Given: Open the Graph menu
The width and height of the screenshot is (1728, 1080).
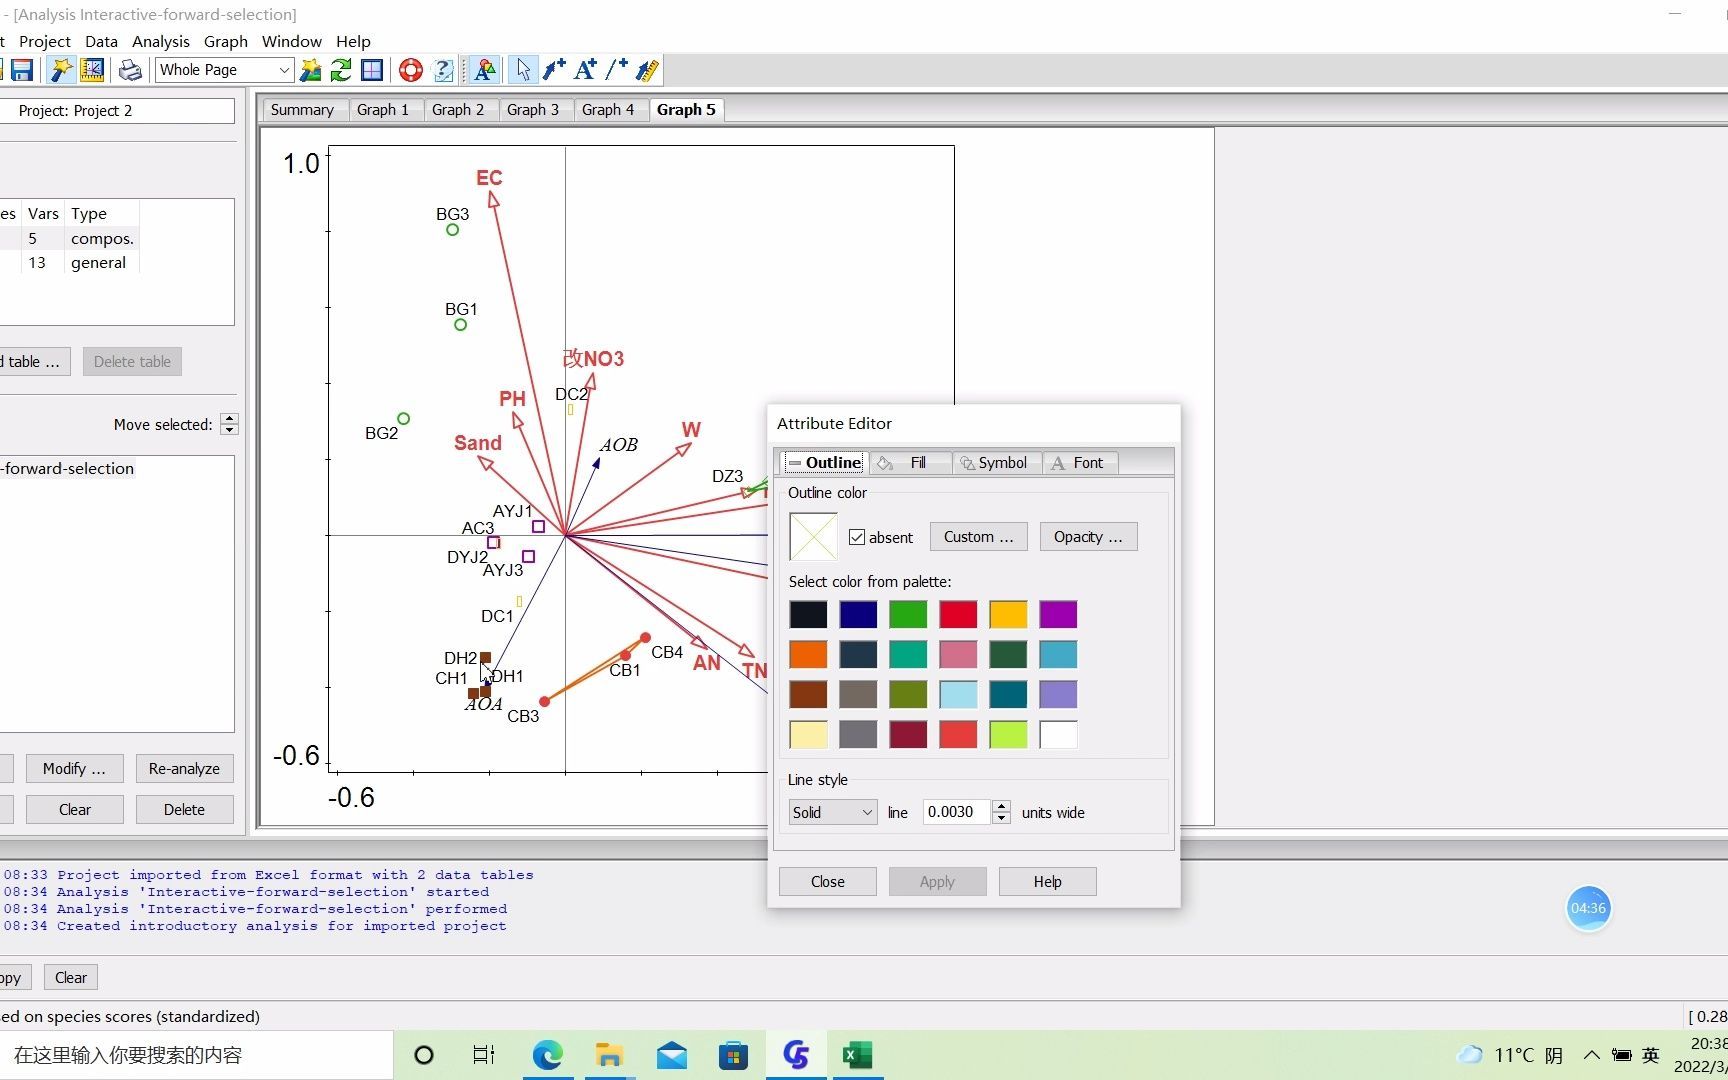Looking at the screenshot, I should [x=226, y=41].
